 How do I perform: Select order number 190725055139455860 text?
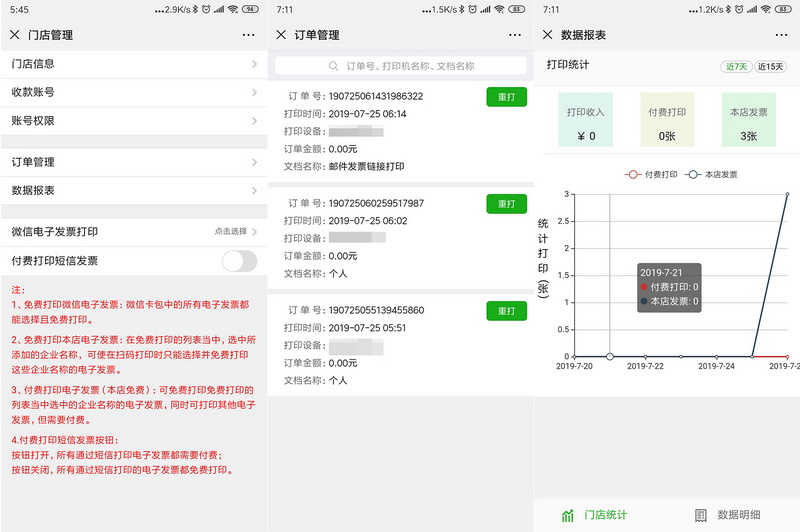point(376,310)
